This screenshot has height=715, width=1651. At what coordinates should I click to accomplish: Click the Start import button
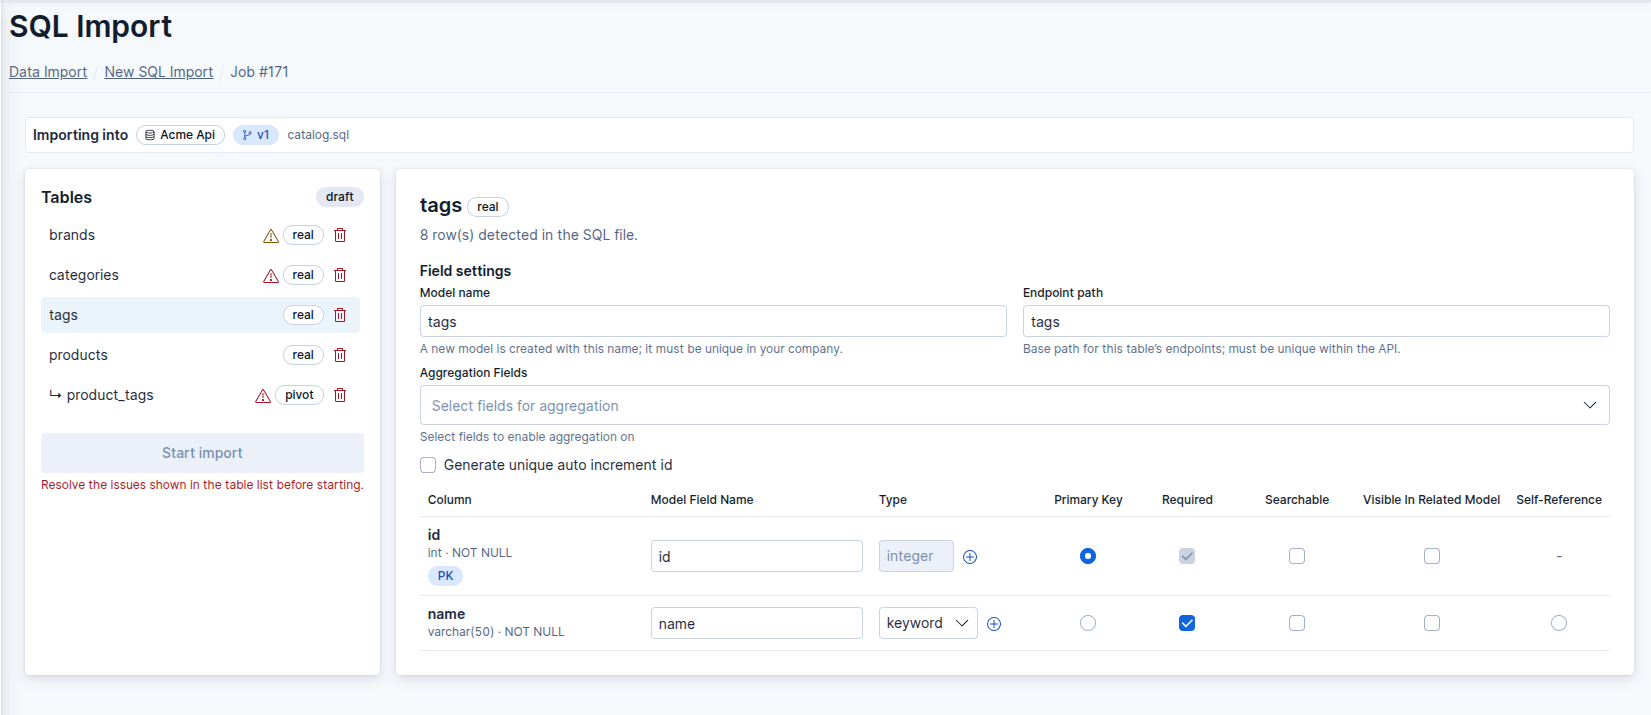(x=202, y=453)
